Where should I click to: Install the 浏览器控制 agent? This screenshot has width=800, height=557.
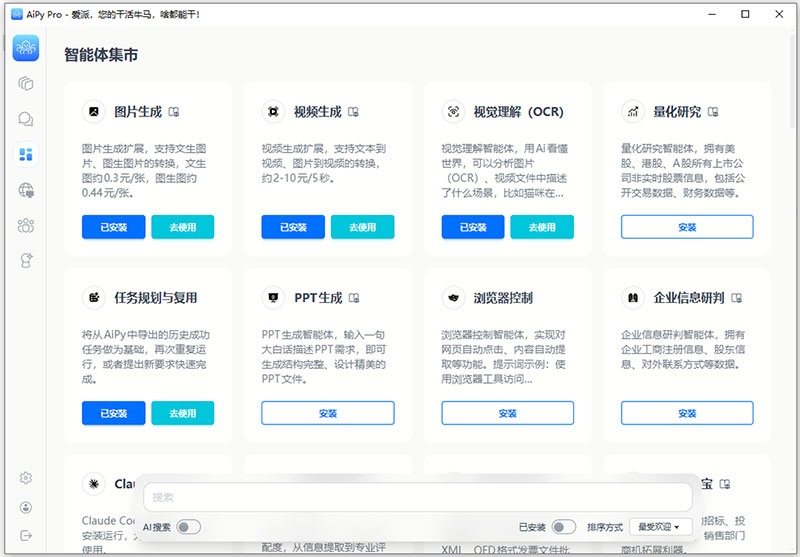coord(507,413)
